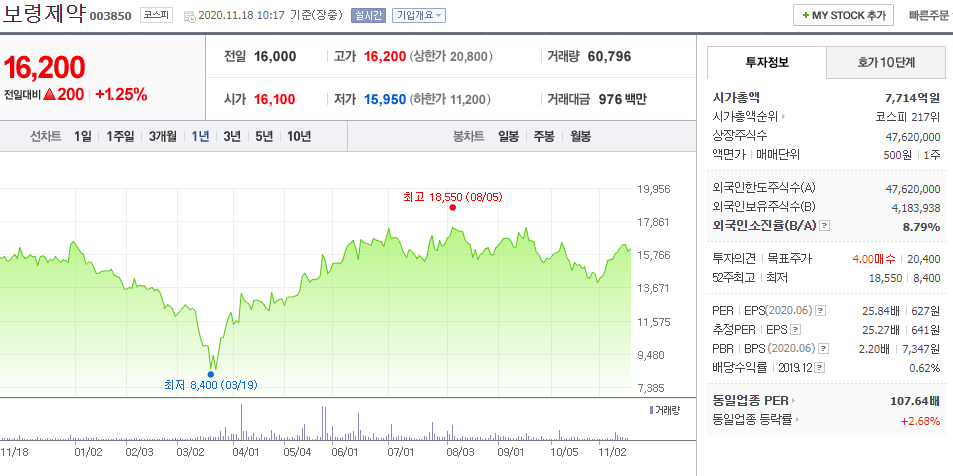Click the 목표주가 20,400 value
This screenshot has width=953, height=476.
pos(924,259)
